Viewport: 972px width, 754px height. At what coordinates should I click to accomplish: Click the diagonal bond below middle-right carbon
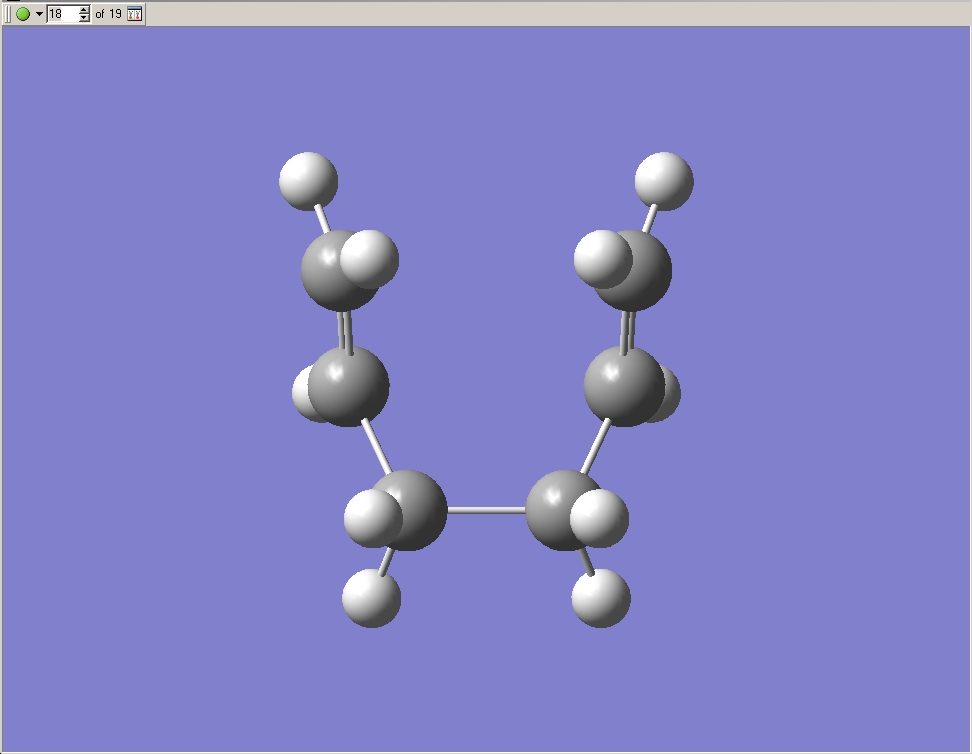596,446
